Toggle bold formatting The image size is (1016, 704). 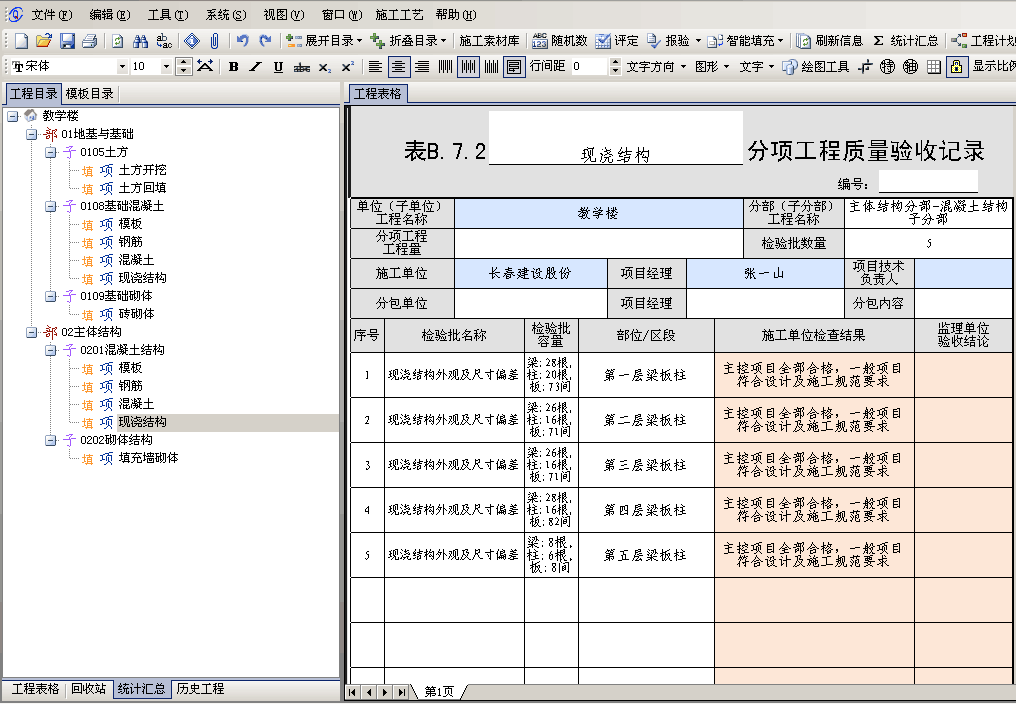click(x=234, y=67)
